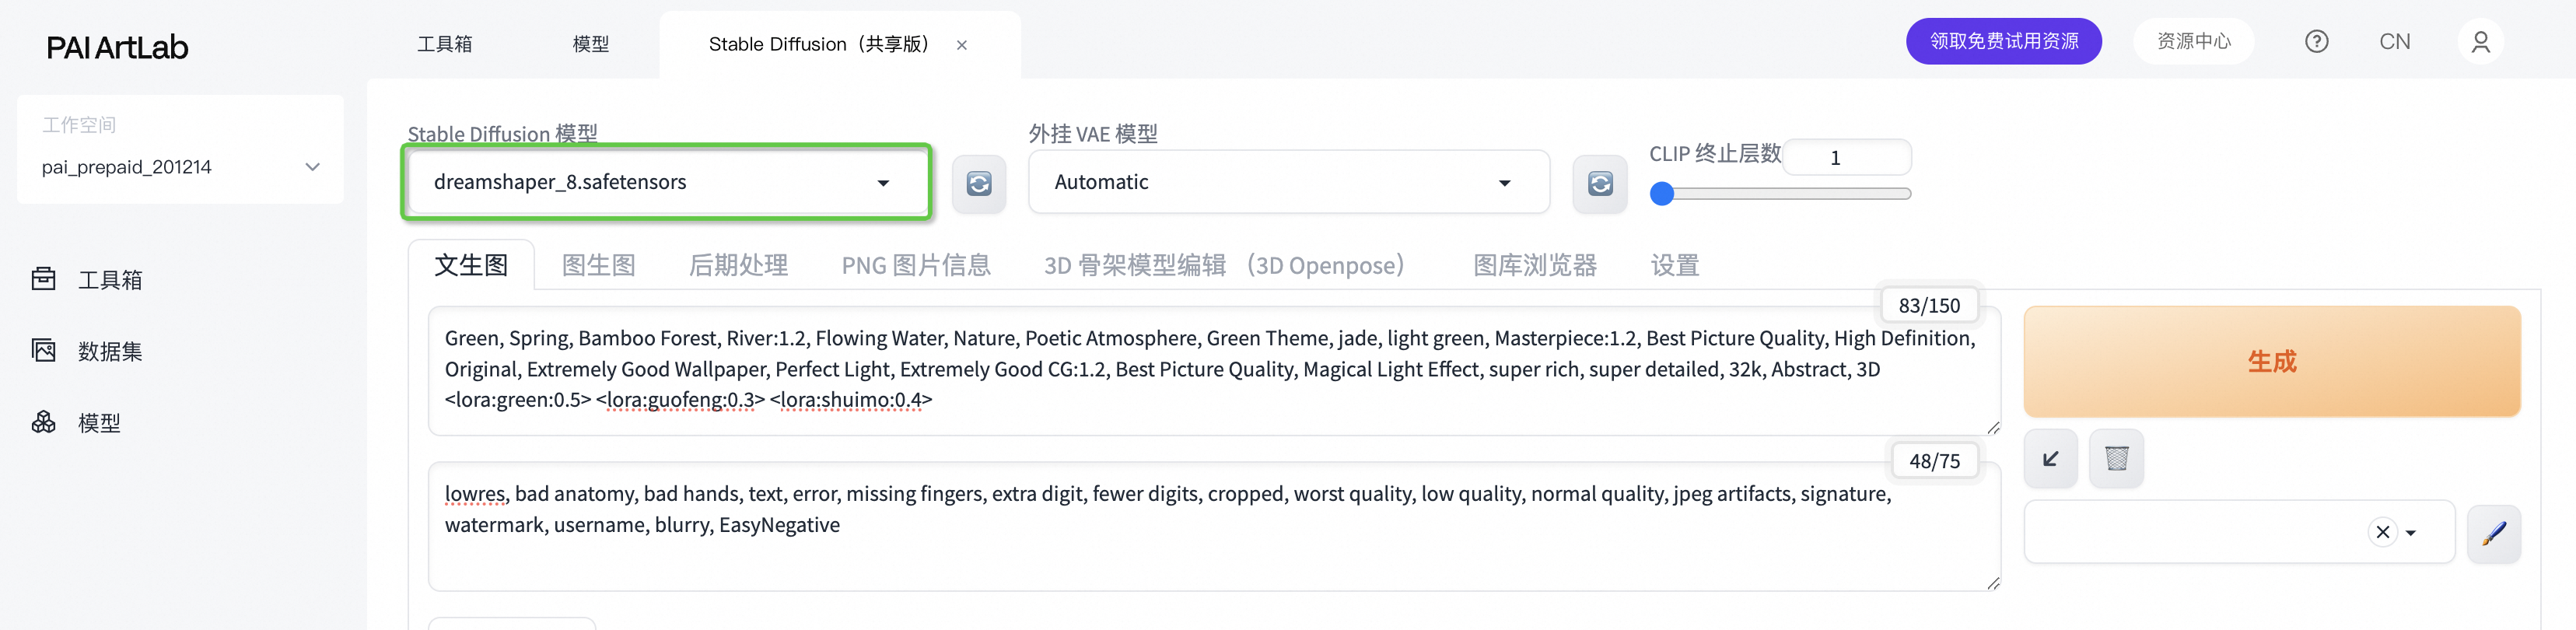Clear the styles selection with the X
The height and width of the screenshot is (630, 2576).
point(2382,532)
